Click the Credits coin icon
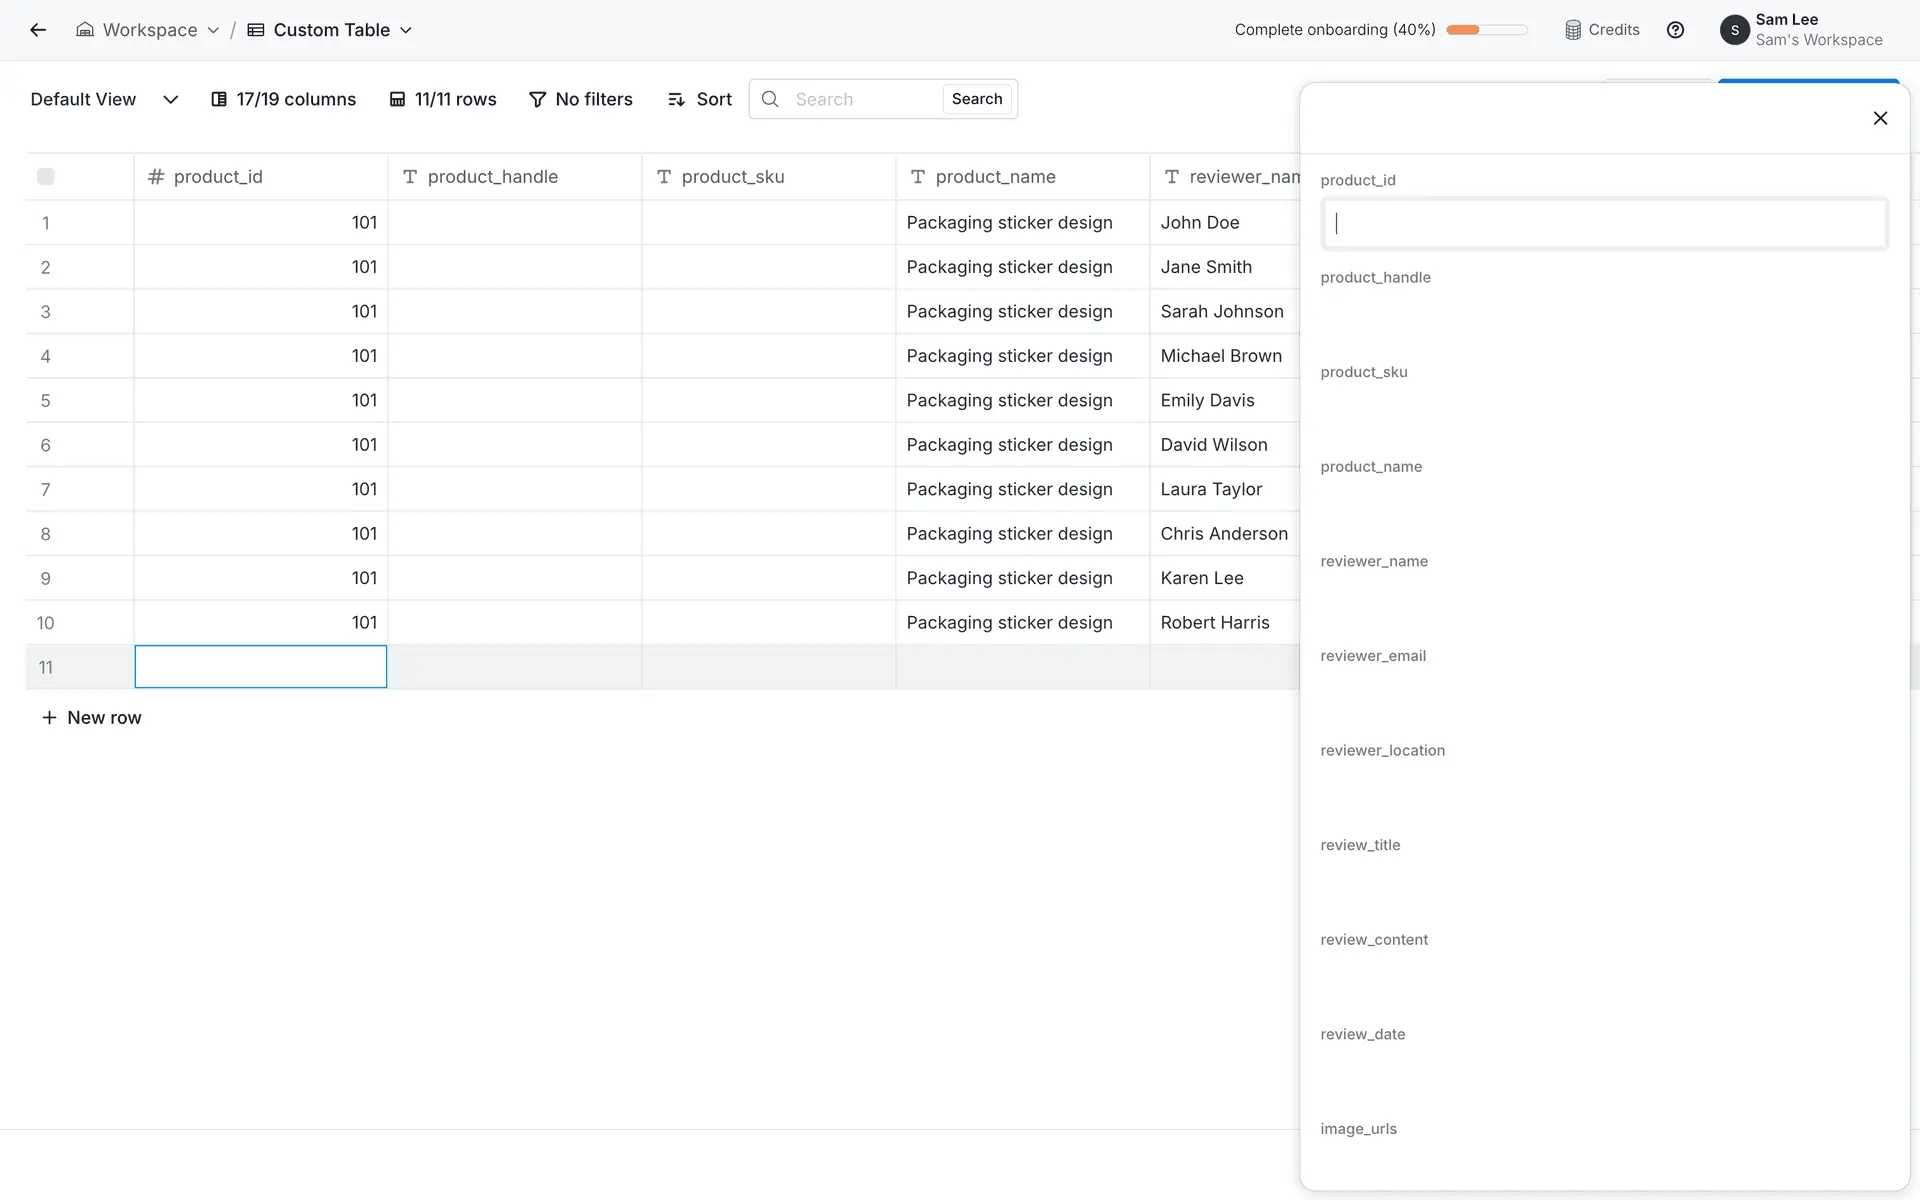1920x1200 pixels. [1573, 30]
